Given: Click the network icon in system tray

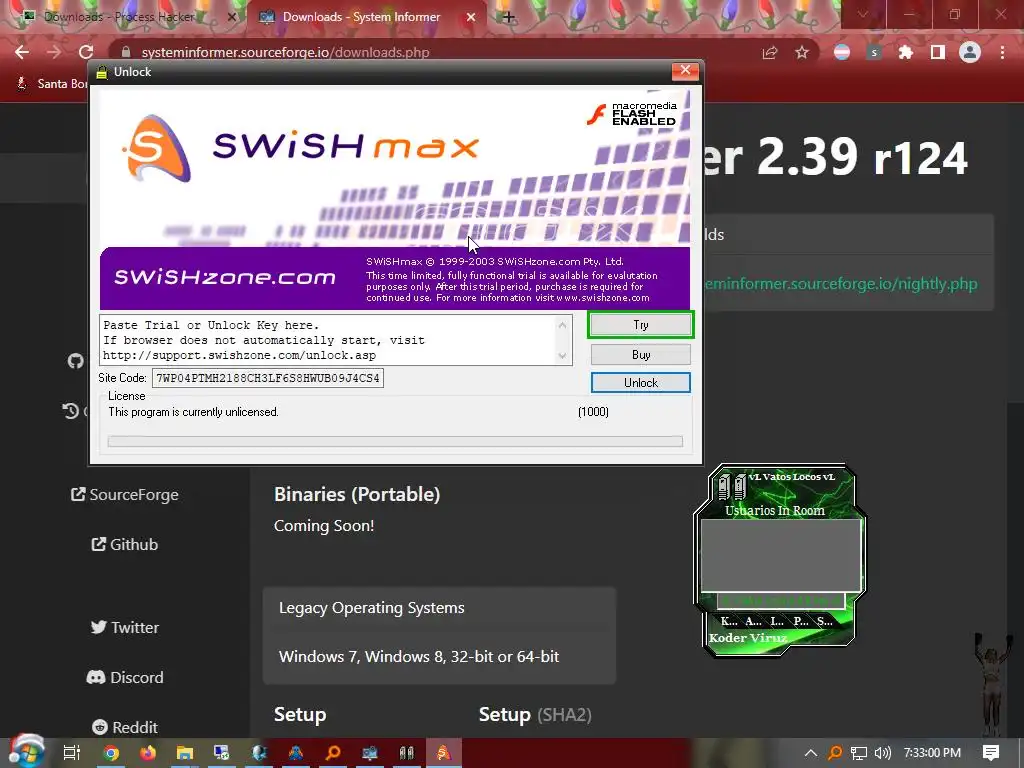Looking at the screenshot, I should [x=859, y=753].
